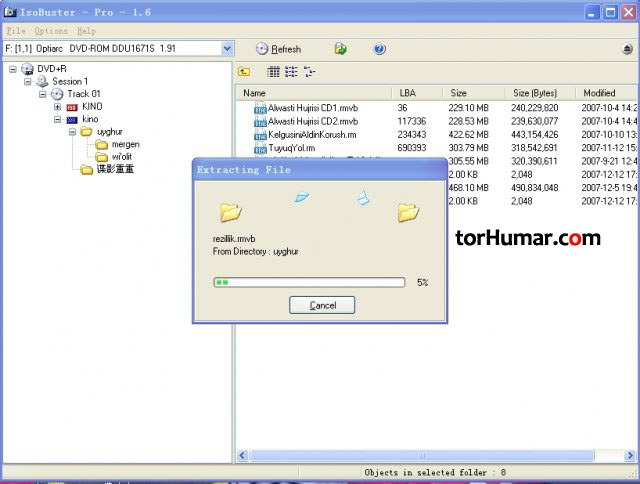Screen dimensions: 640x484
Task: Select the Session 1 icon
Action: click(42, 82)
